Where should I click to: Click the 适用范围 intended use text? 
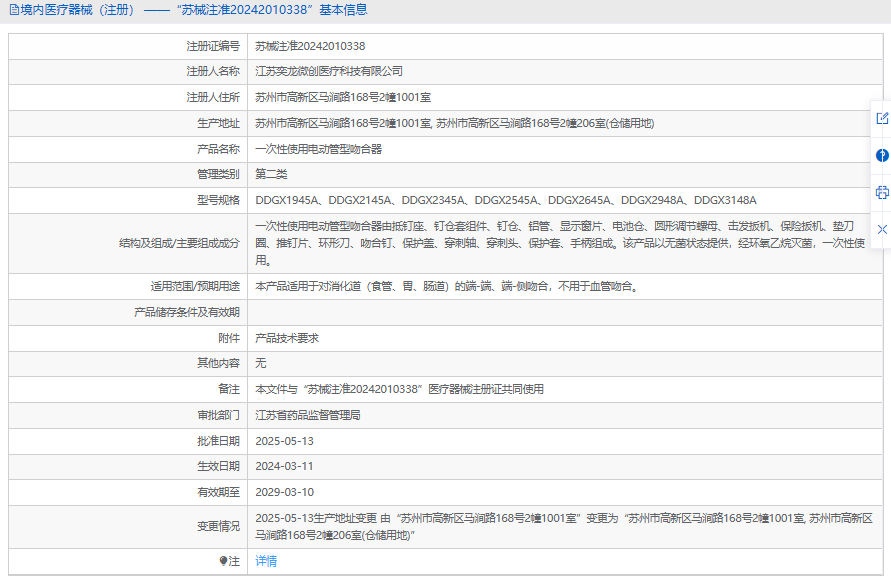pyautogui.click(x=448, y=286)
